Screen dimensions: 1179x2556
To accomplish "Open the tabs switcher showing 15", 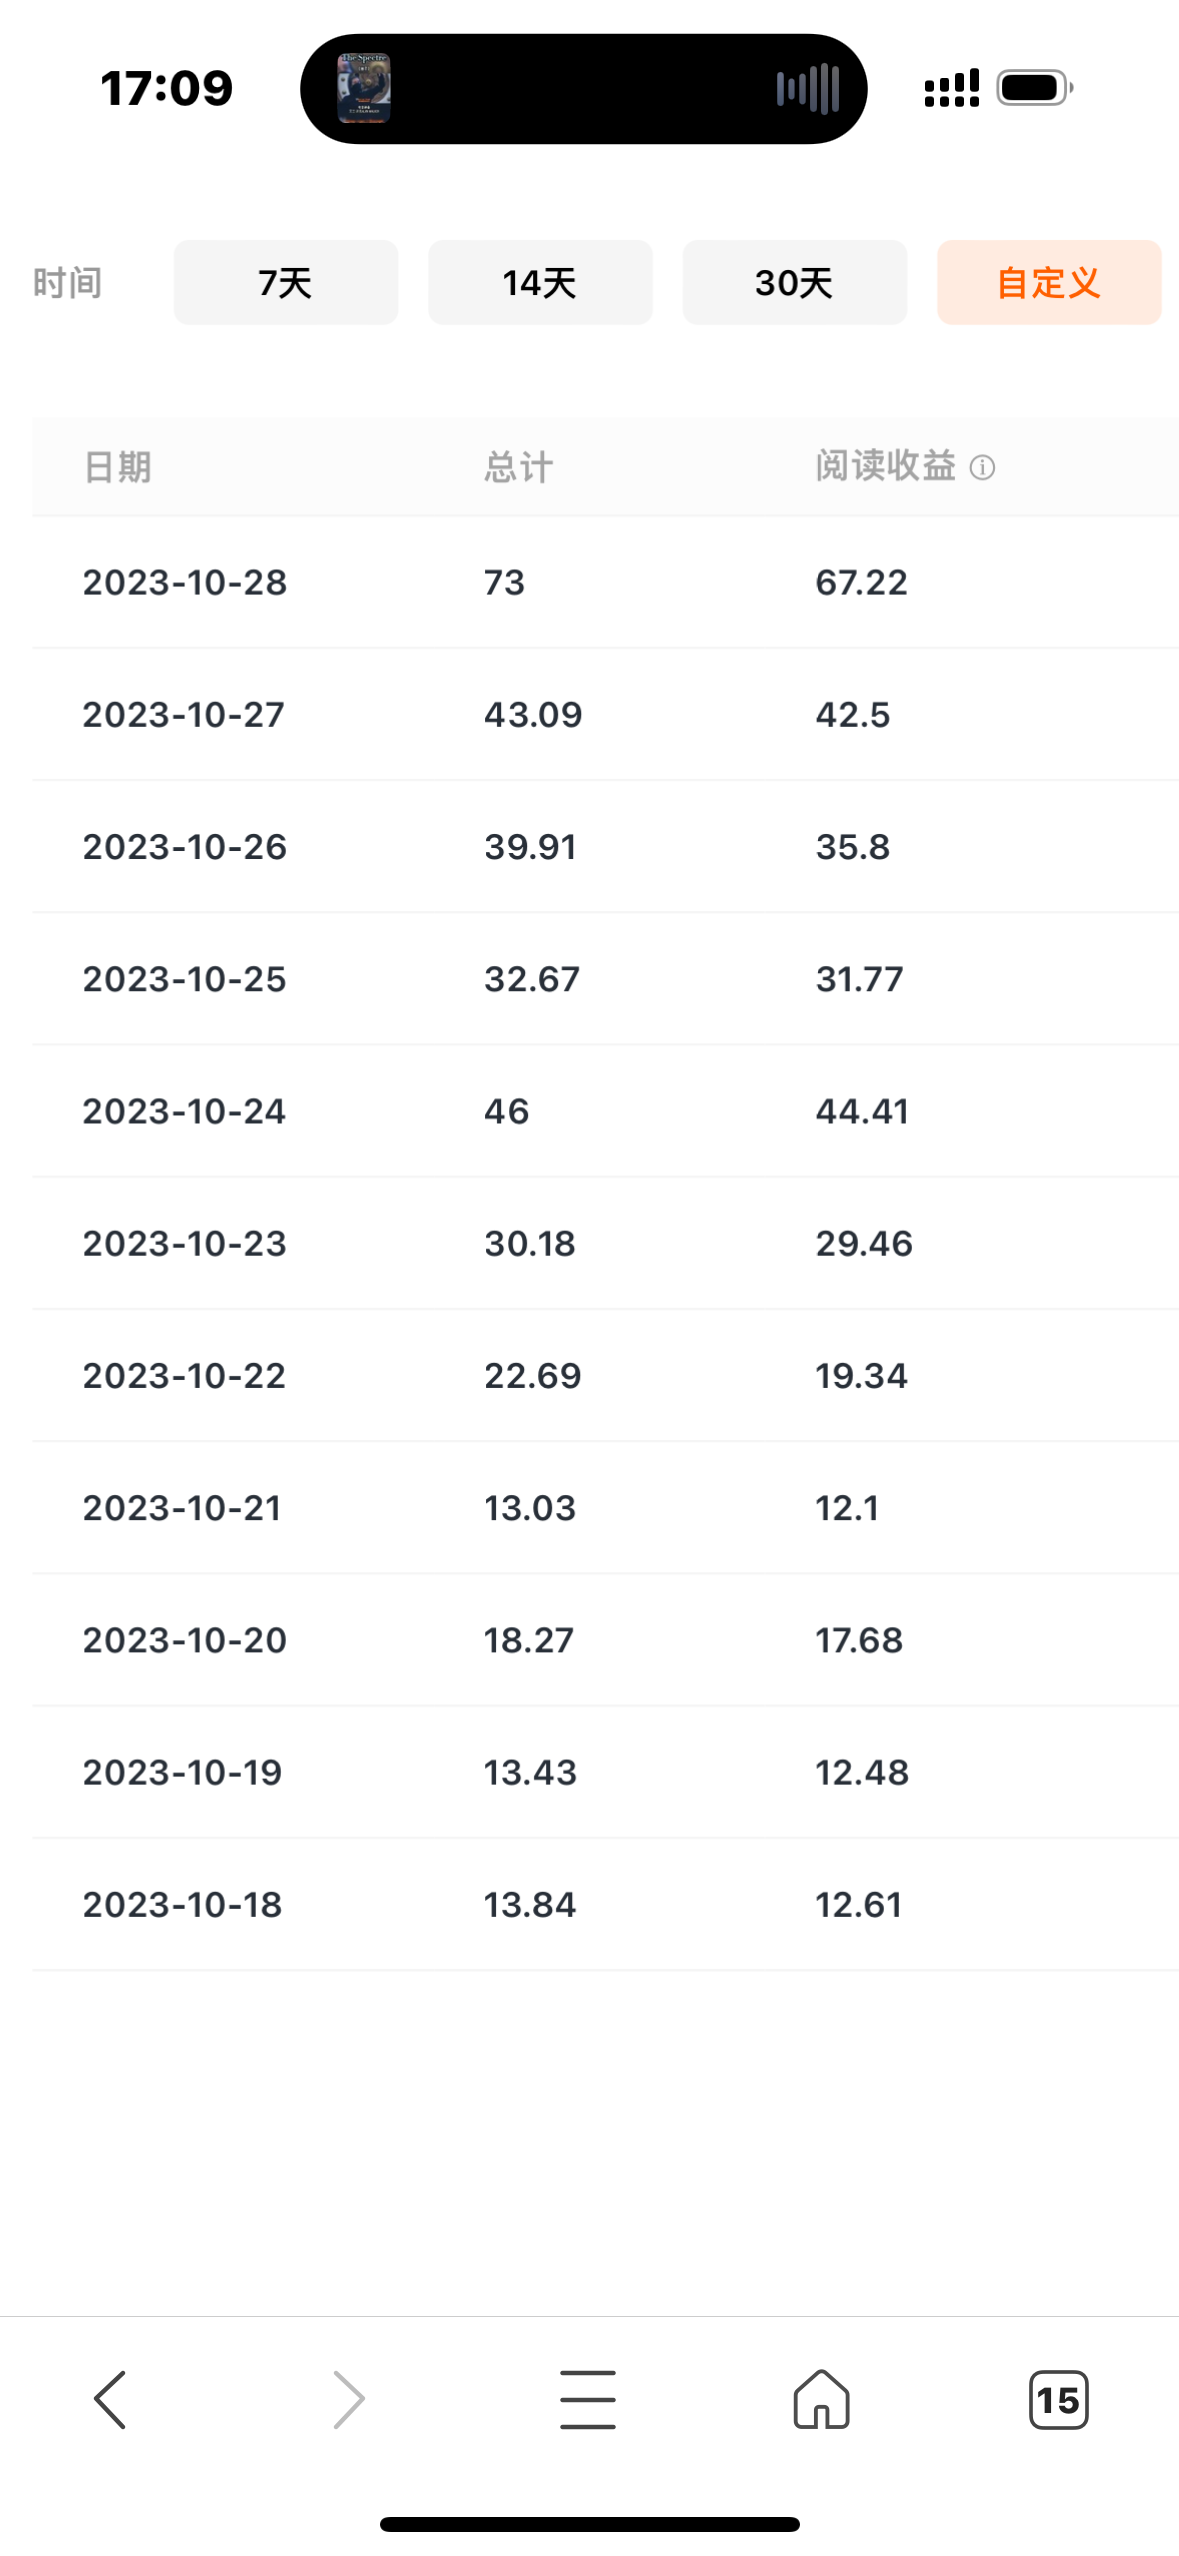I will [x=1058, y=2399].
